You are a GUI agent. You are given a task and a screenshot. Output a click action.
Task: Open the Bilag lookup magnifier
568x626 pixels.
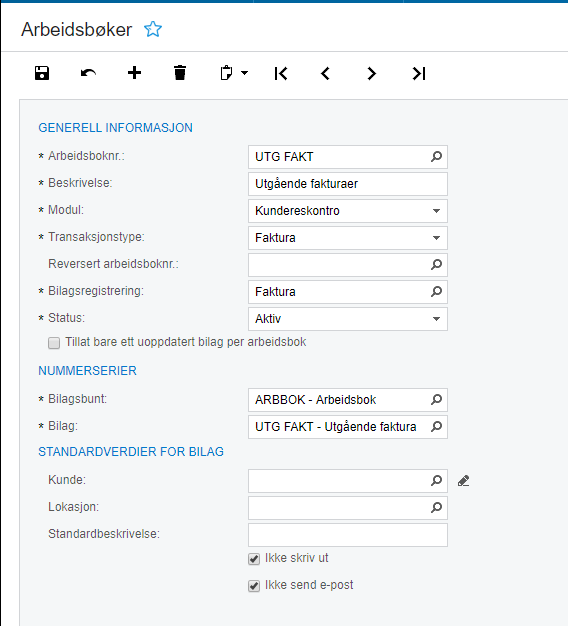[x=437, y=427]
